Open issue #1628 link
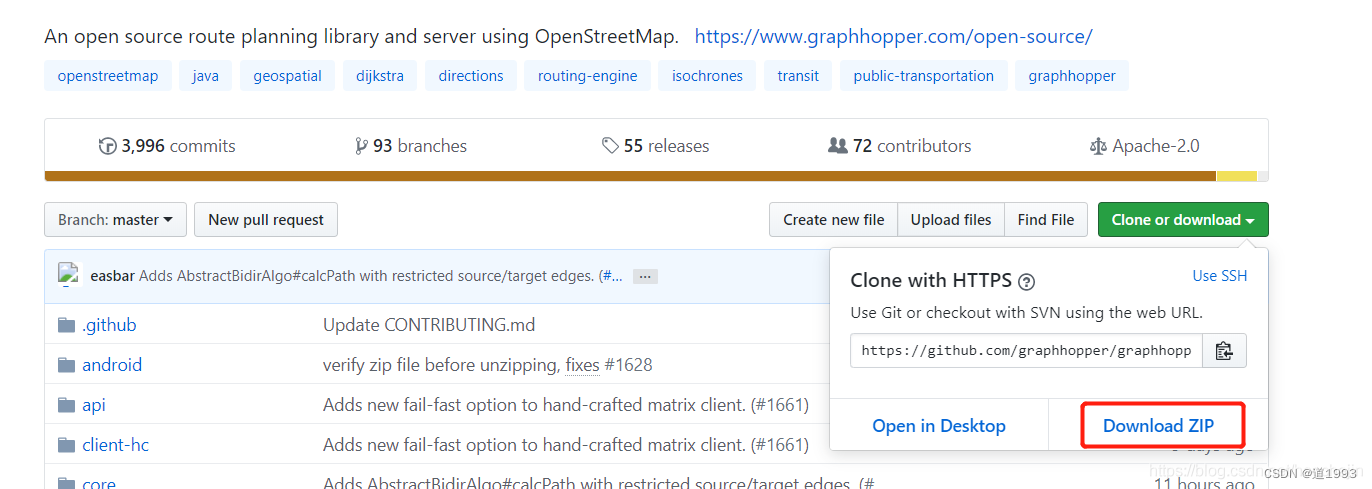The image size is (1372, 489). [628, 365]
